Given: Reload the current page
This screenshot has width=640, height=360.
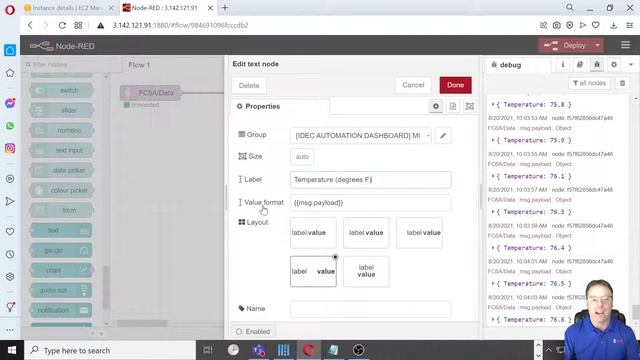Looking at the screenshot, I should [62, 25].
